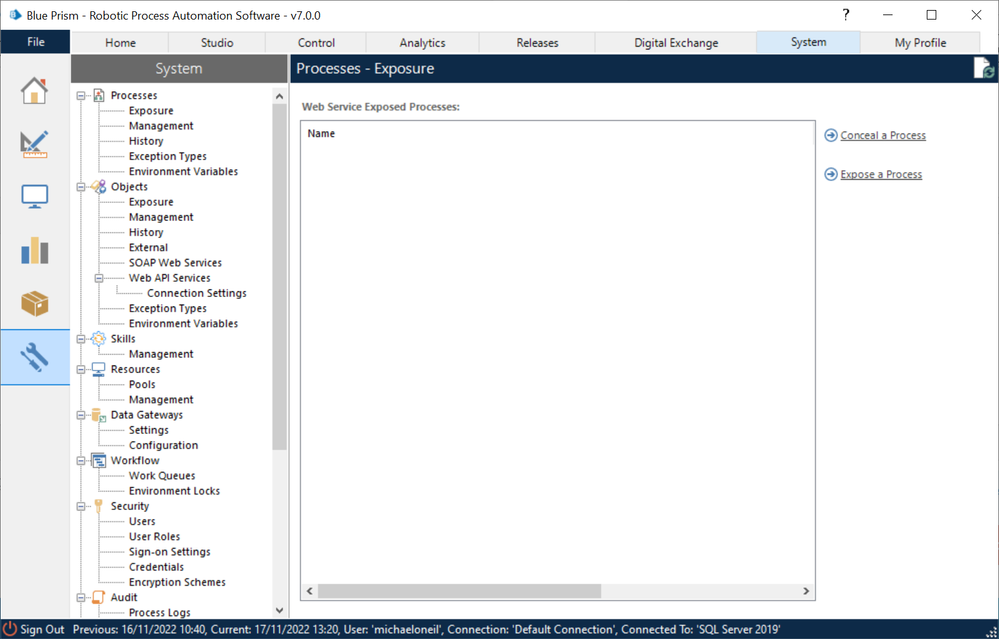Open Work Queues under Workflow
Viewport: 999px width, 639px height.
click(x=162, y=476)
